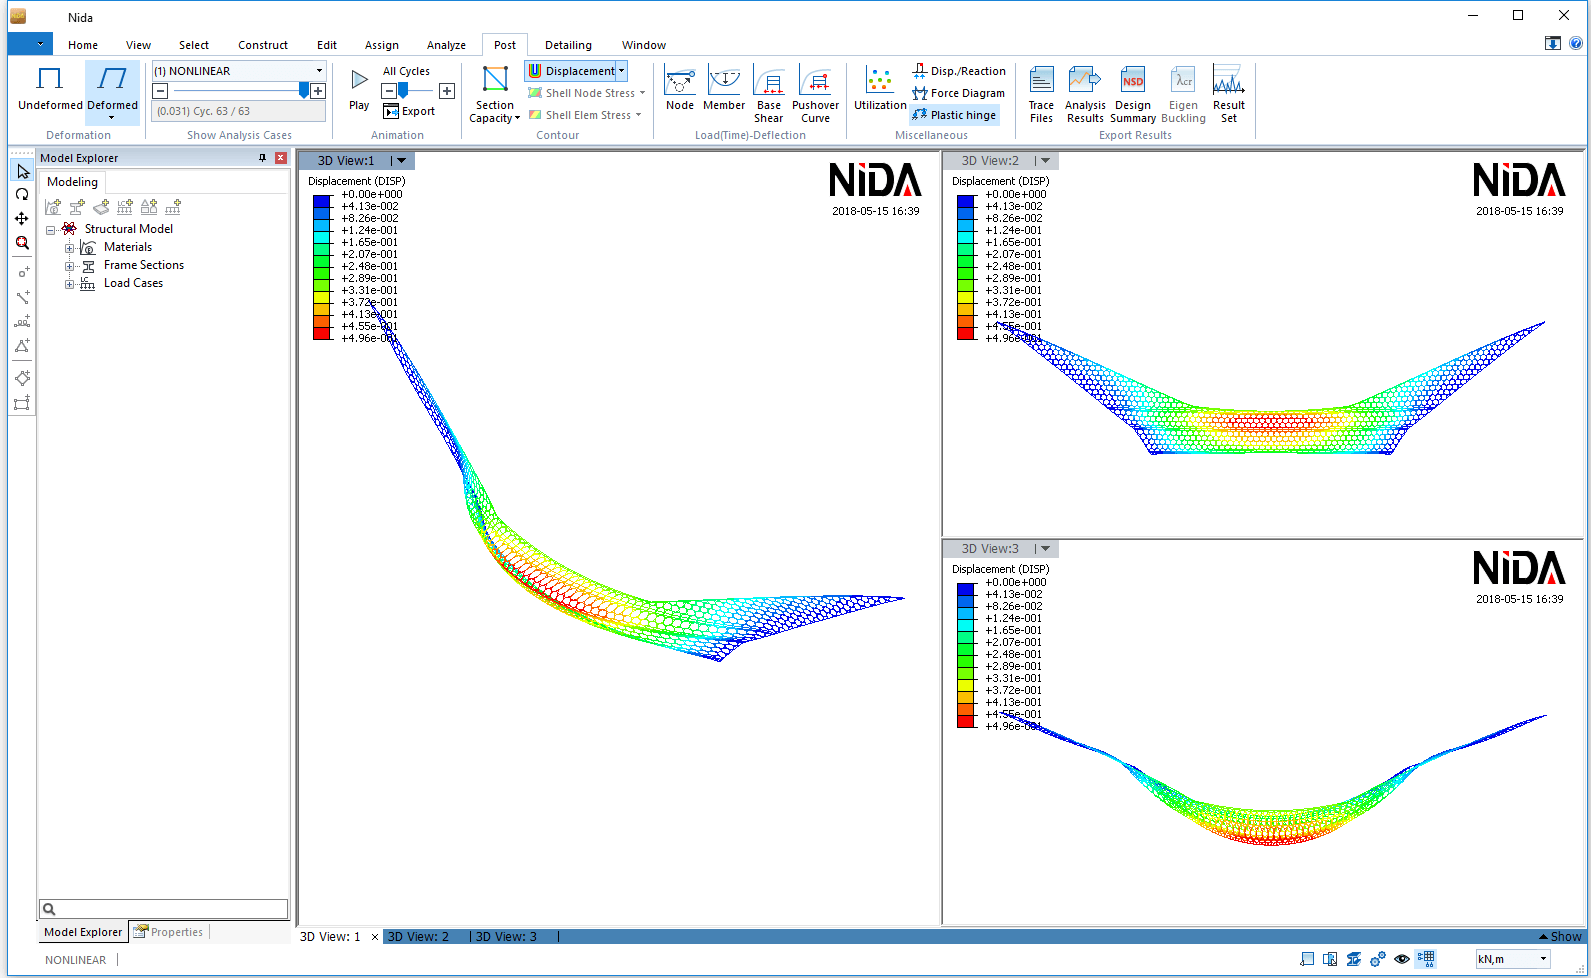Toggle the Deformed shape display
The height and width of the screenshot is (978, 1591).
(112, 91)
